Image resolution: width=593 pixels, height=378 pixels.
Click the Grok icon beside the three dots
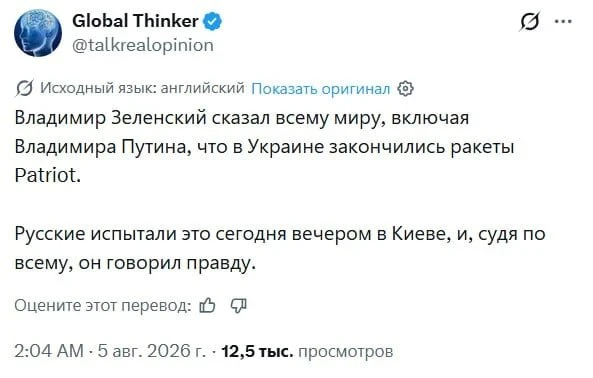pos(529,22)
